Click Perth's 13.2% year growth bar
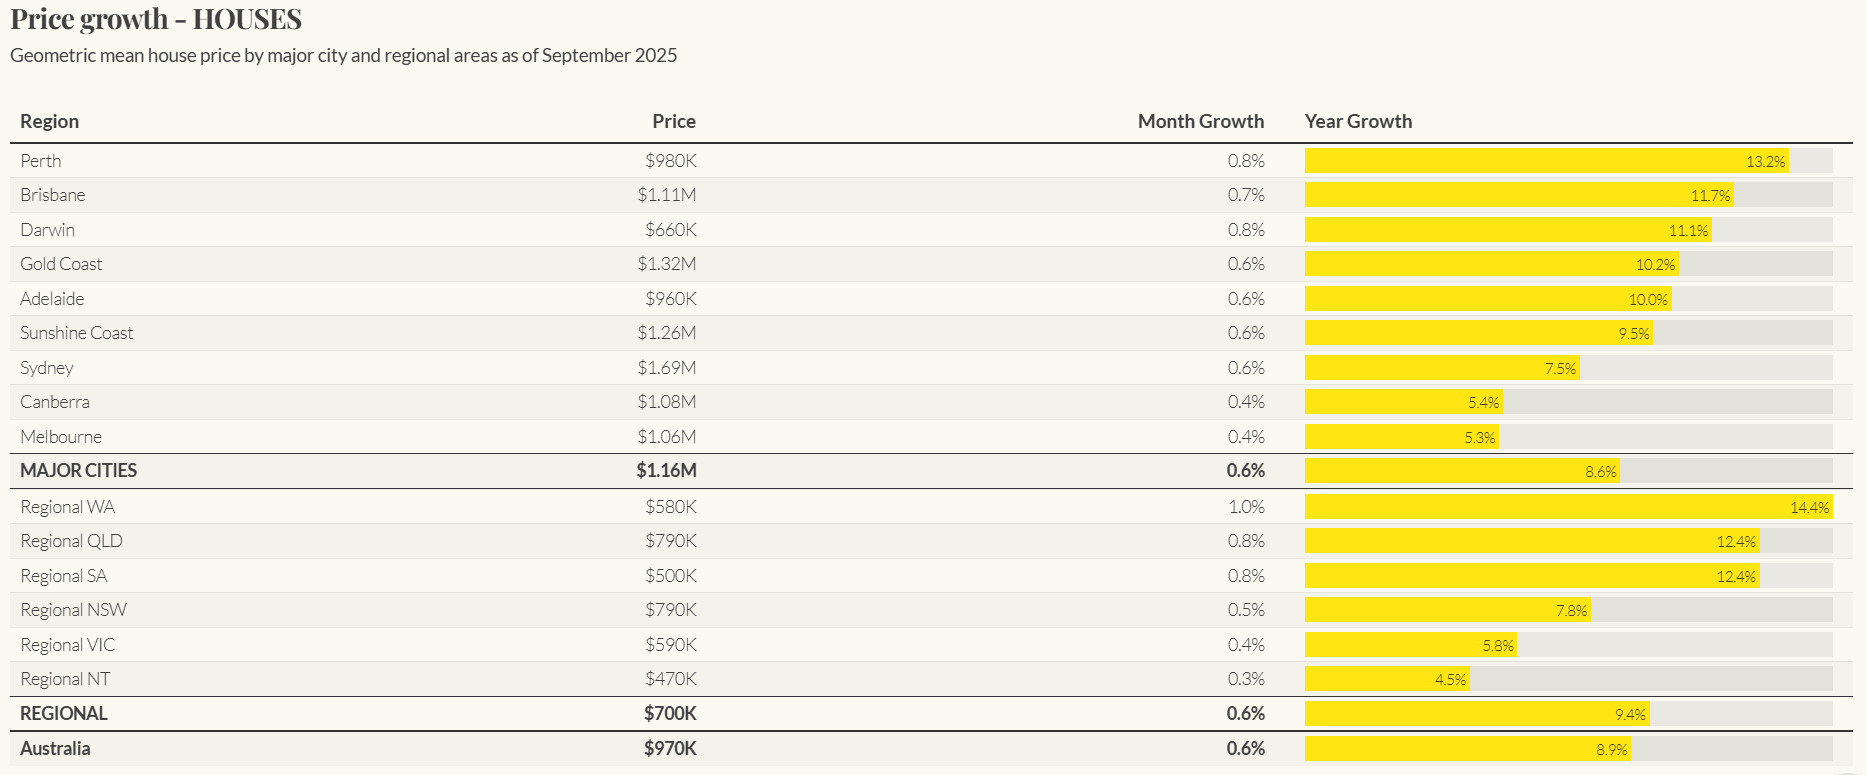 [1546, 161]
